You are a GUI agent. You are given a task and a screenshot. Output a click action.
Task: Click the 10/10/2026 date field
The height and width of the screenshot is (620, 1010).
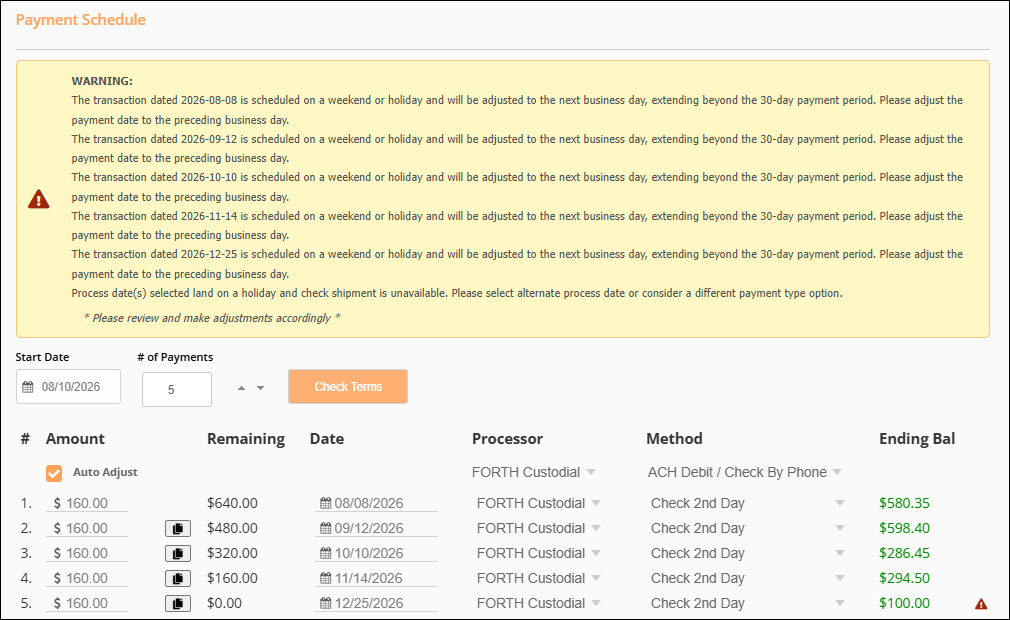coord(376,553)
